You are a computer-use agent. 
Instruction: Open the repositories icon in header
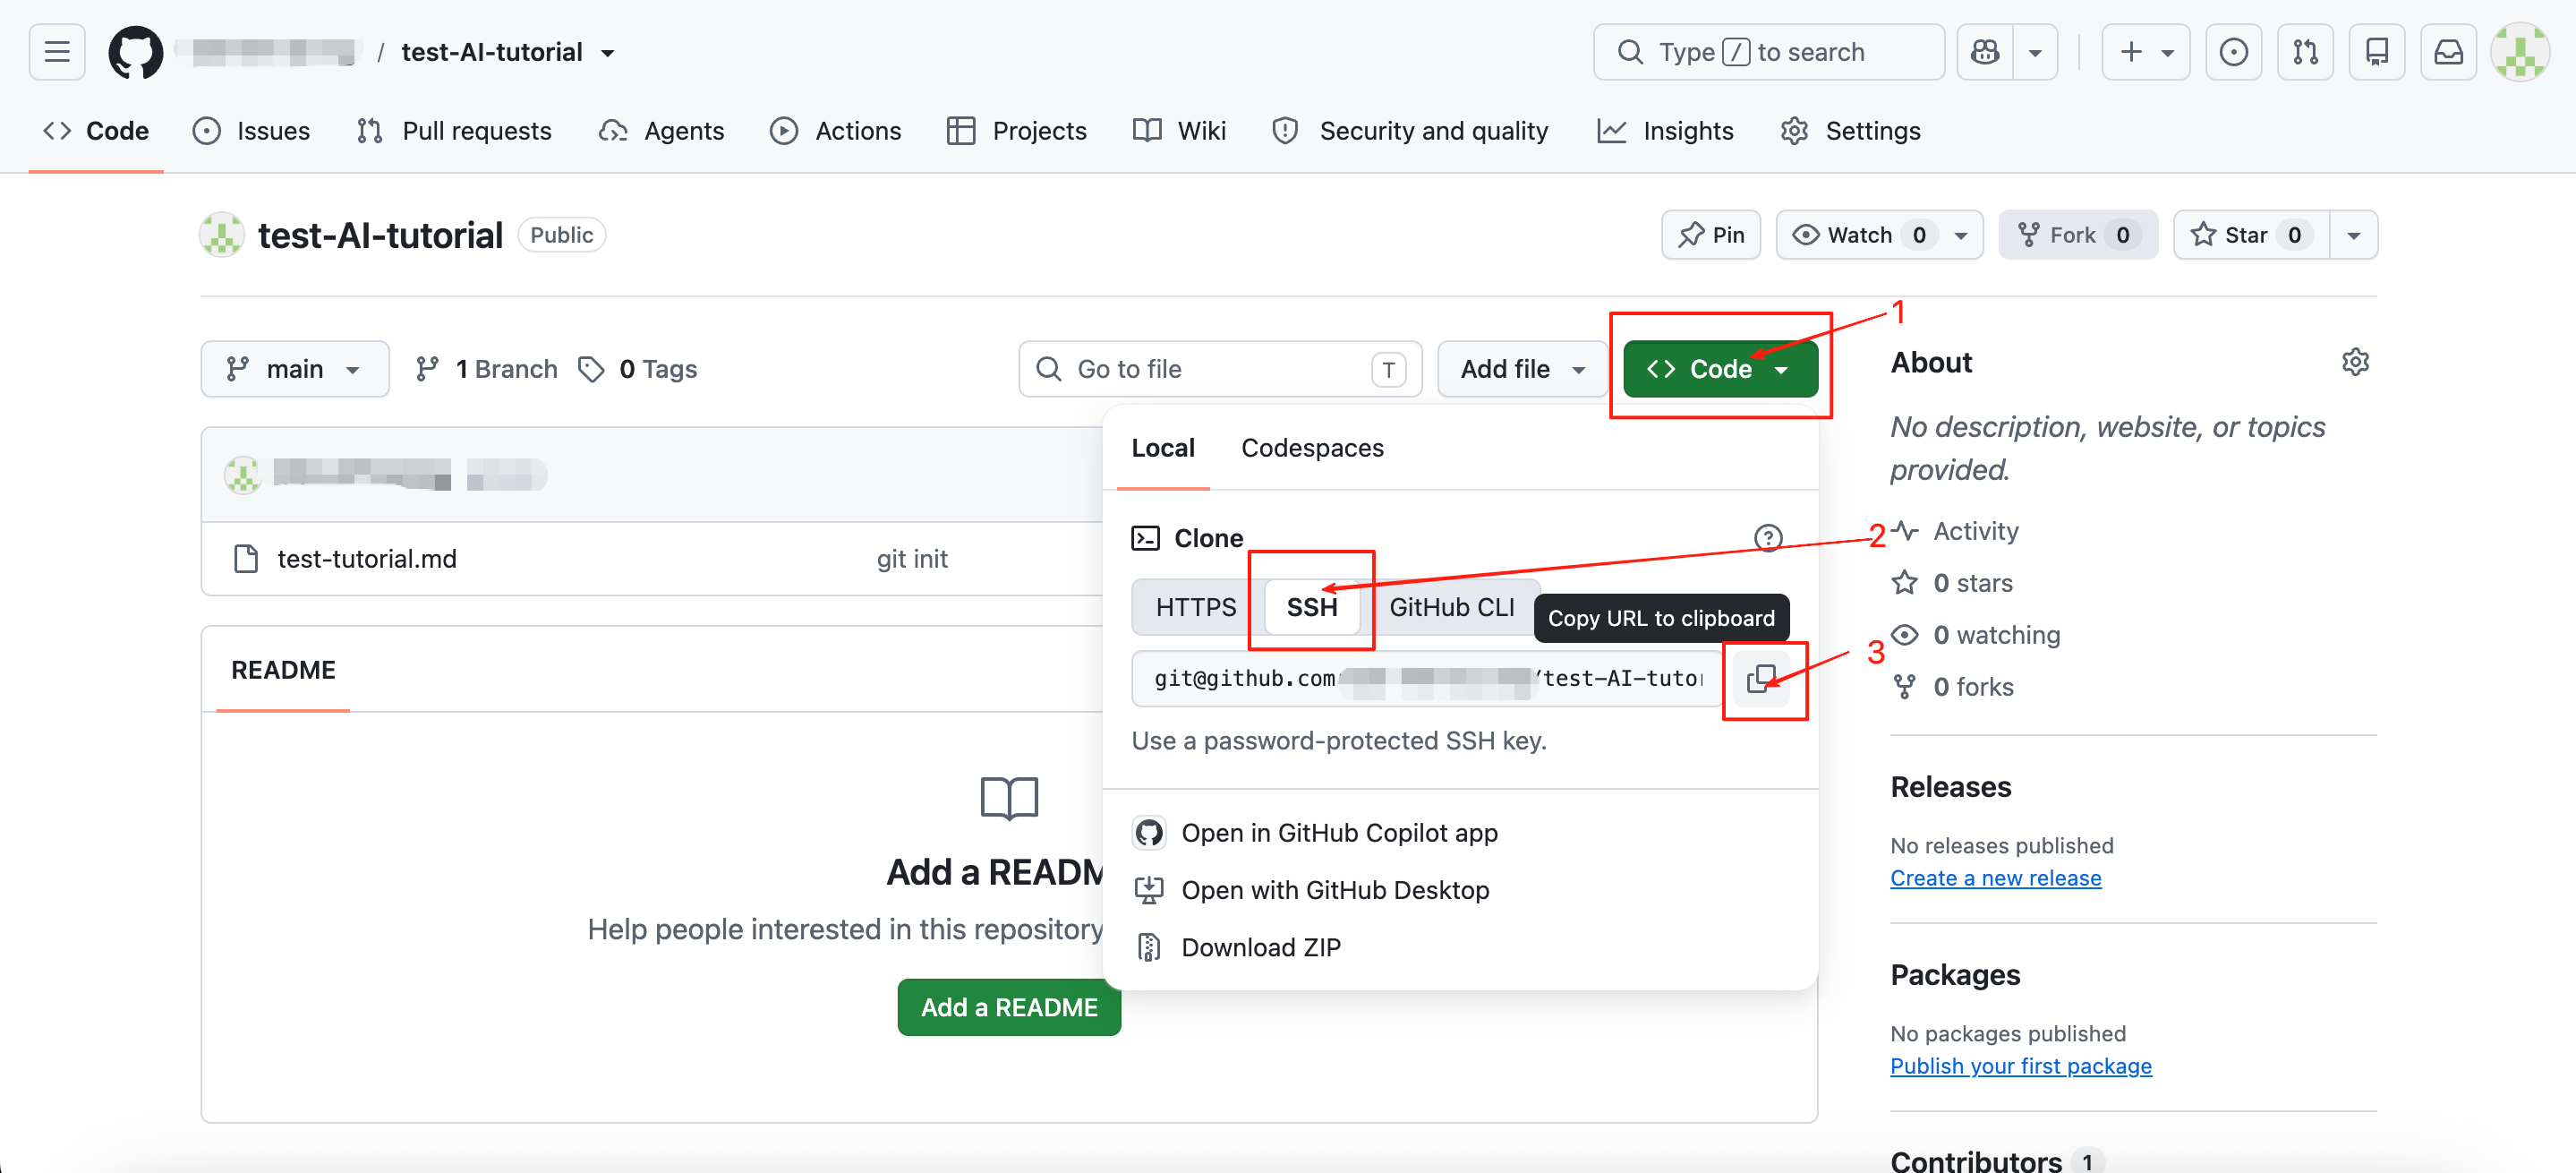point(2377,52)
